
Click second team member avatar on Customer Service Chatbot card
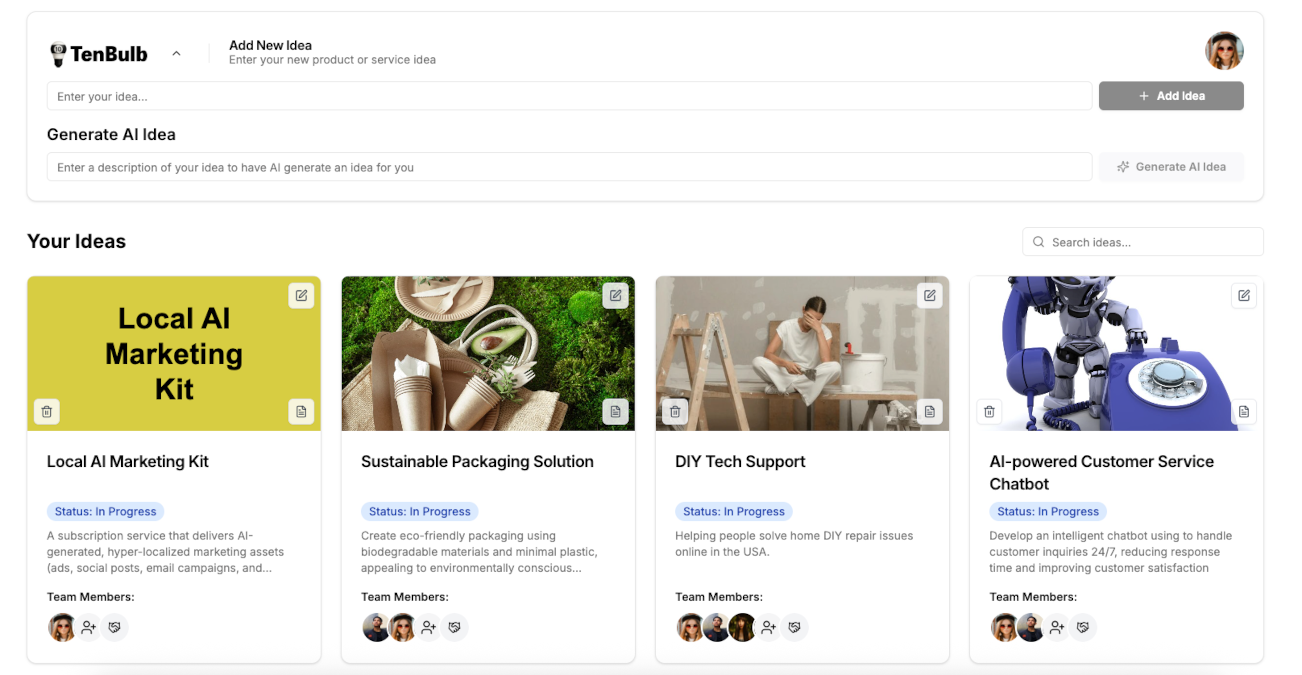tap(1030, 627)
